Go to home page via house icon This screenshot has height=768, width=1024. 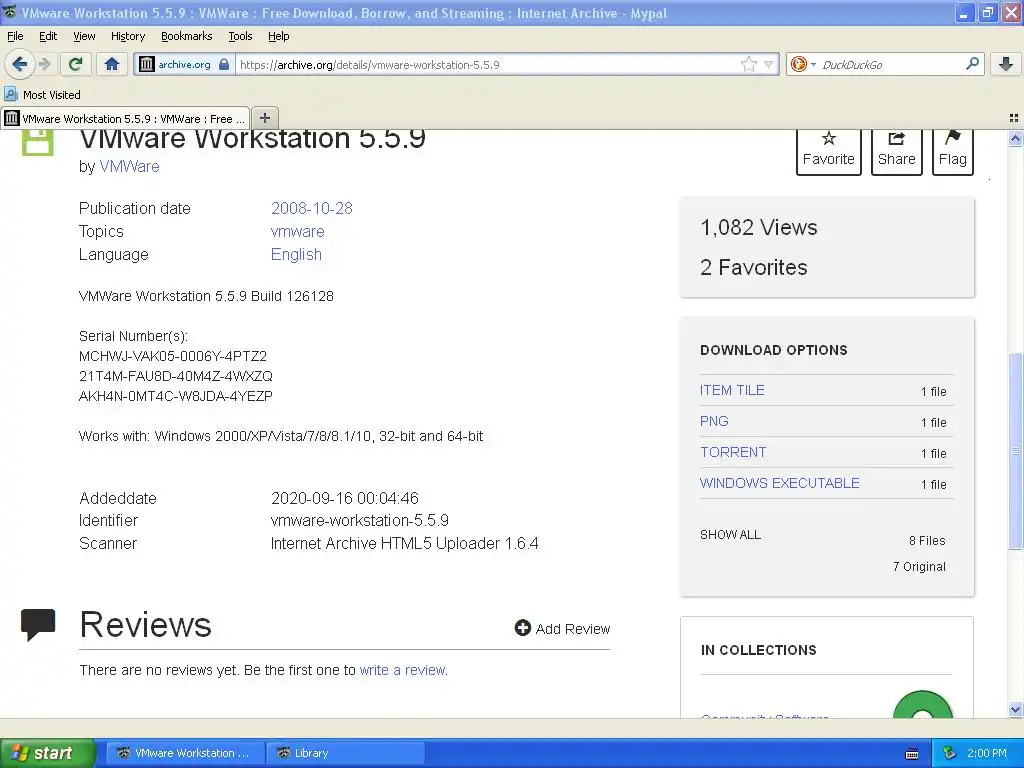click(112, 64)
